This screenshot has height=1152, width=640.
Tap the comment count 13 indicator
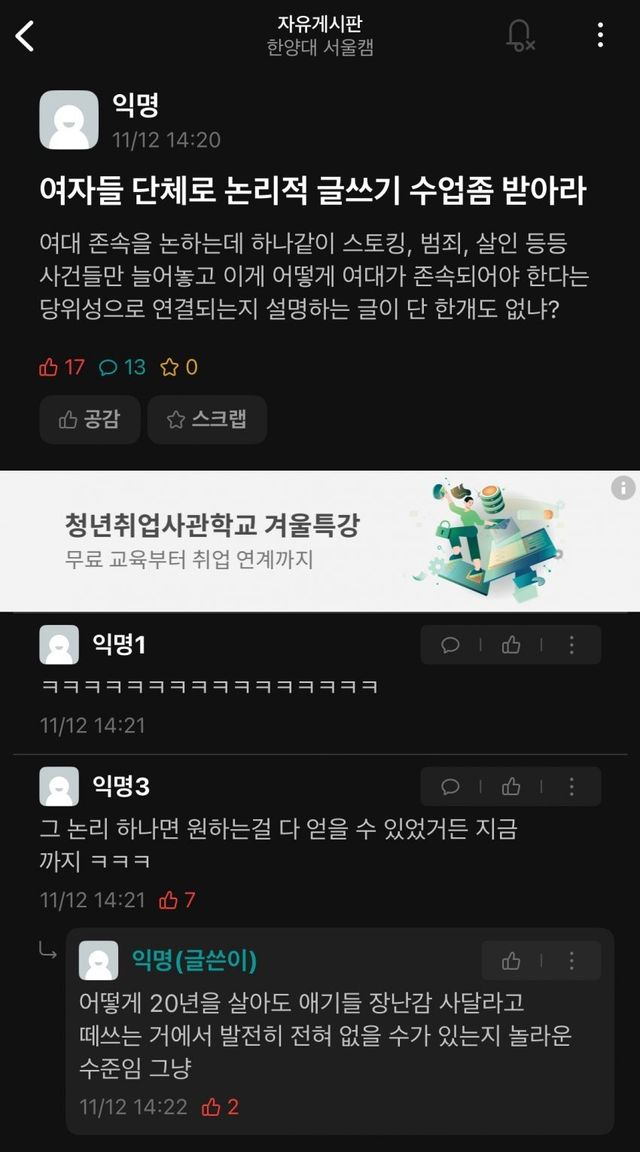coord(123,367)
